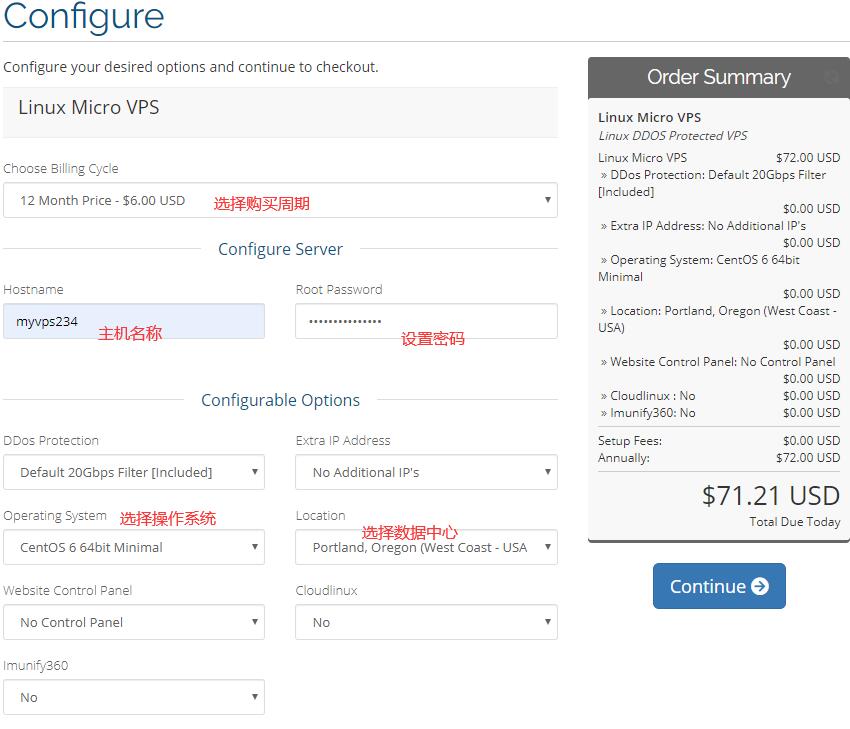Click the Billing Cycle dropdown arrow
The height and width of the screenshot is (729, 850).
click(548, 200)
